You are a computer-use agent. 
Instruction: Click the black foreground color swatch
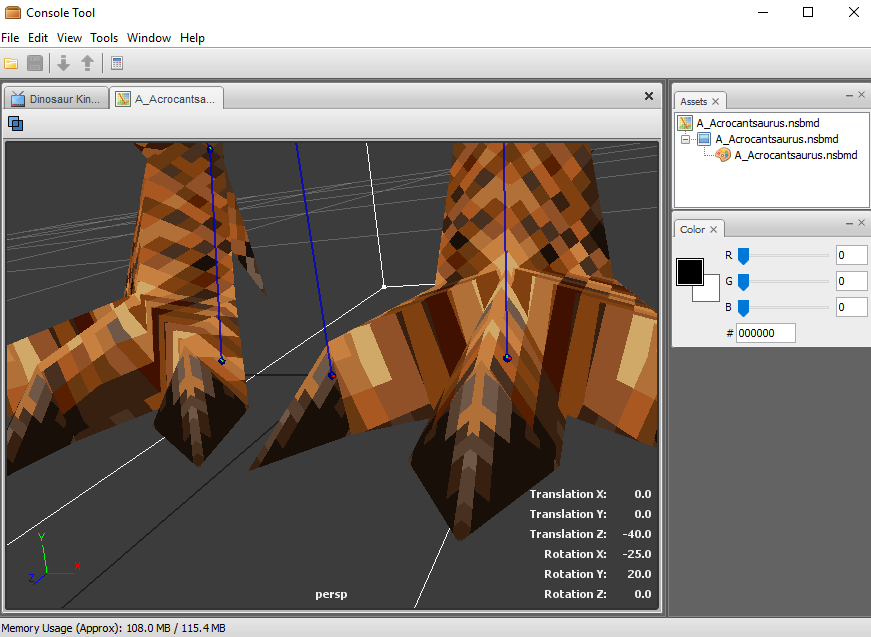click(x=689, y=272)
